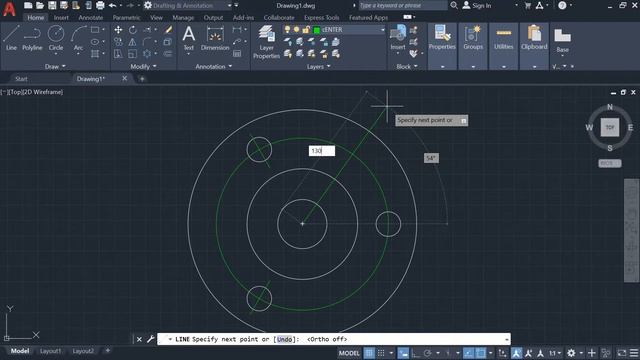Open annotation scale 1:1 dropdown
The width and height of the screenshot is (640, 360).
coord(555,353)
